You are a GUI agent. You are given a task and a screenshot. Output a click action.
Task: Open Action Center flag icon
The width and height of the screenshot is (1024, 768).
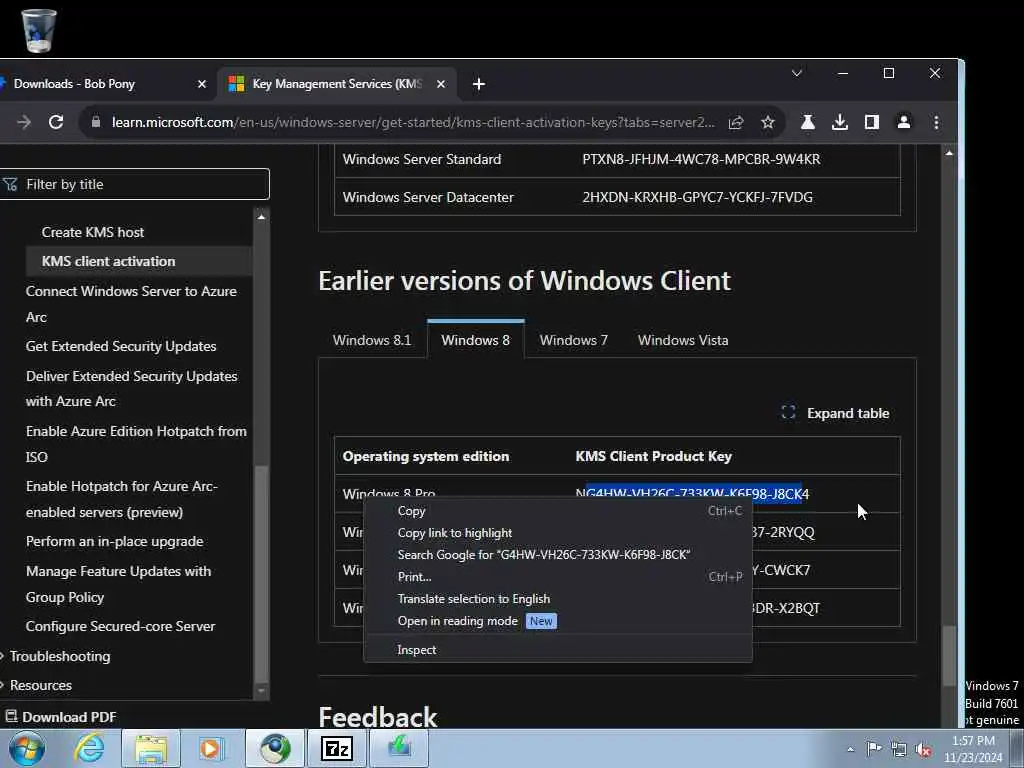874,748
